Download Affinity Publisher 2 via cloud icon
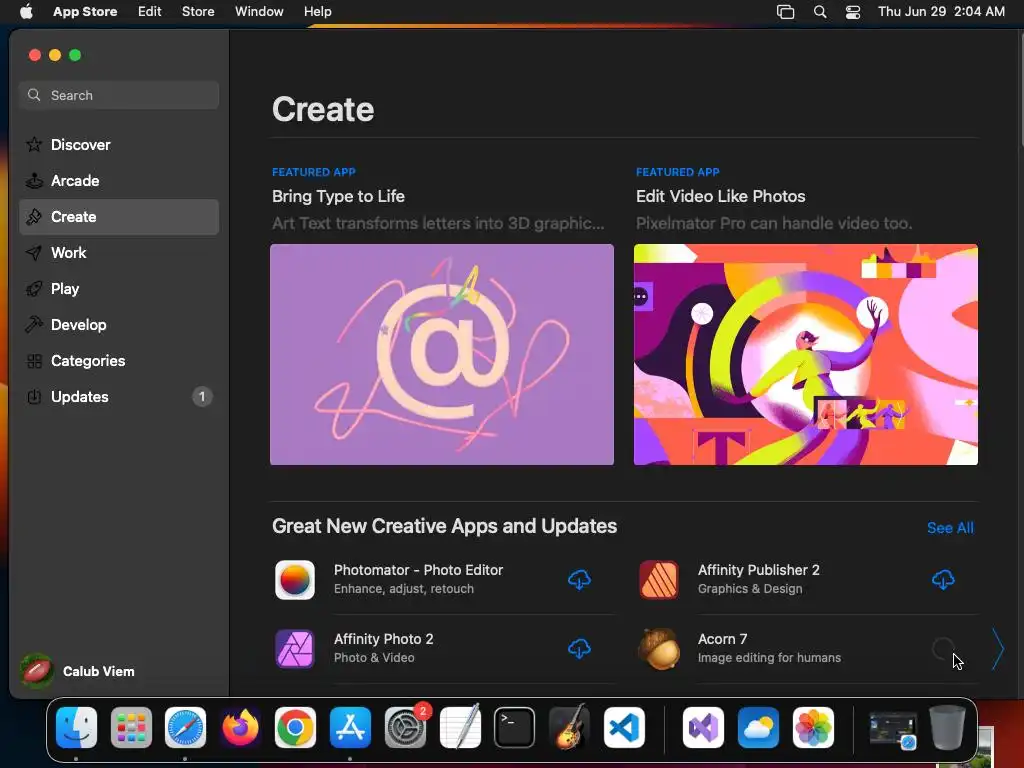This screenshot has width=1024, height=768. 943,579
